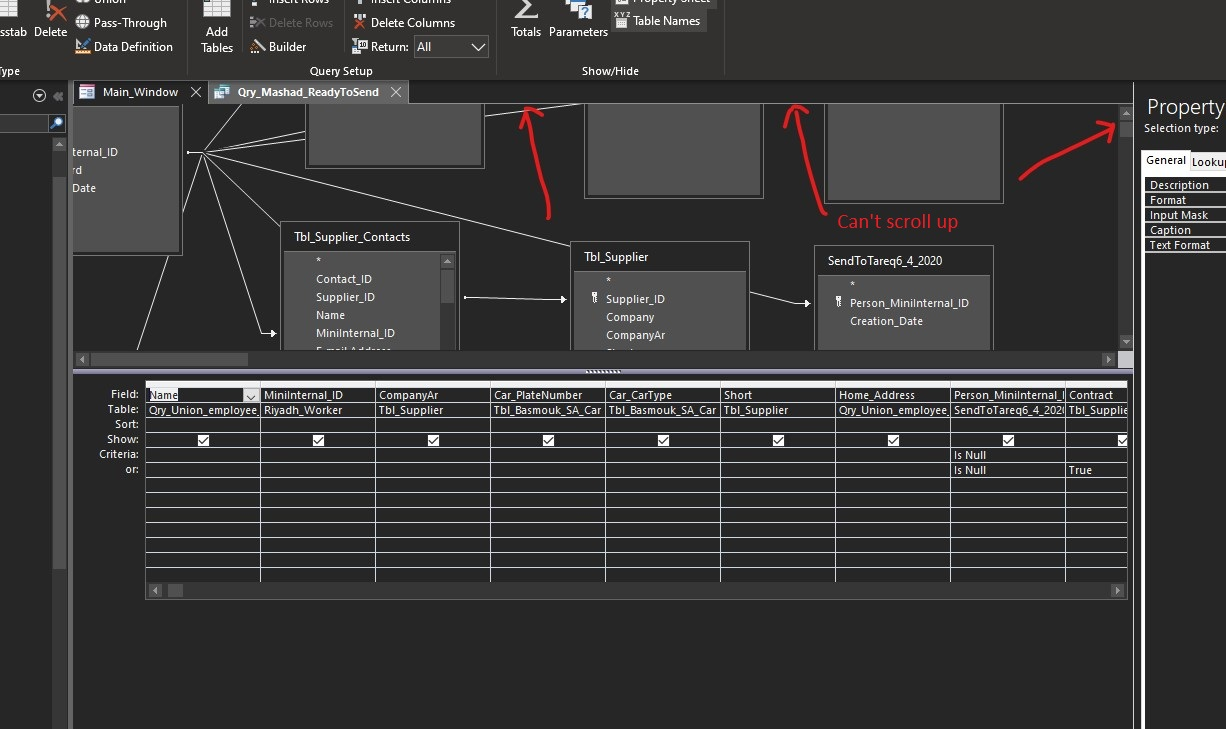Toggle Show checkbox under Short column
The height and width of the screenshot is (729, 1226).
coord(778,440)
